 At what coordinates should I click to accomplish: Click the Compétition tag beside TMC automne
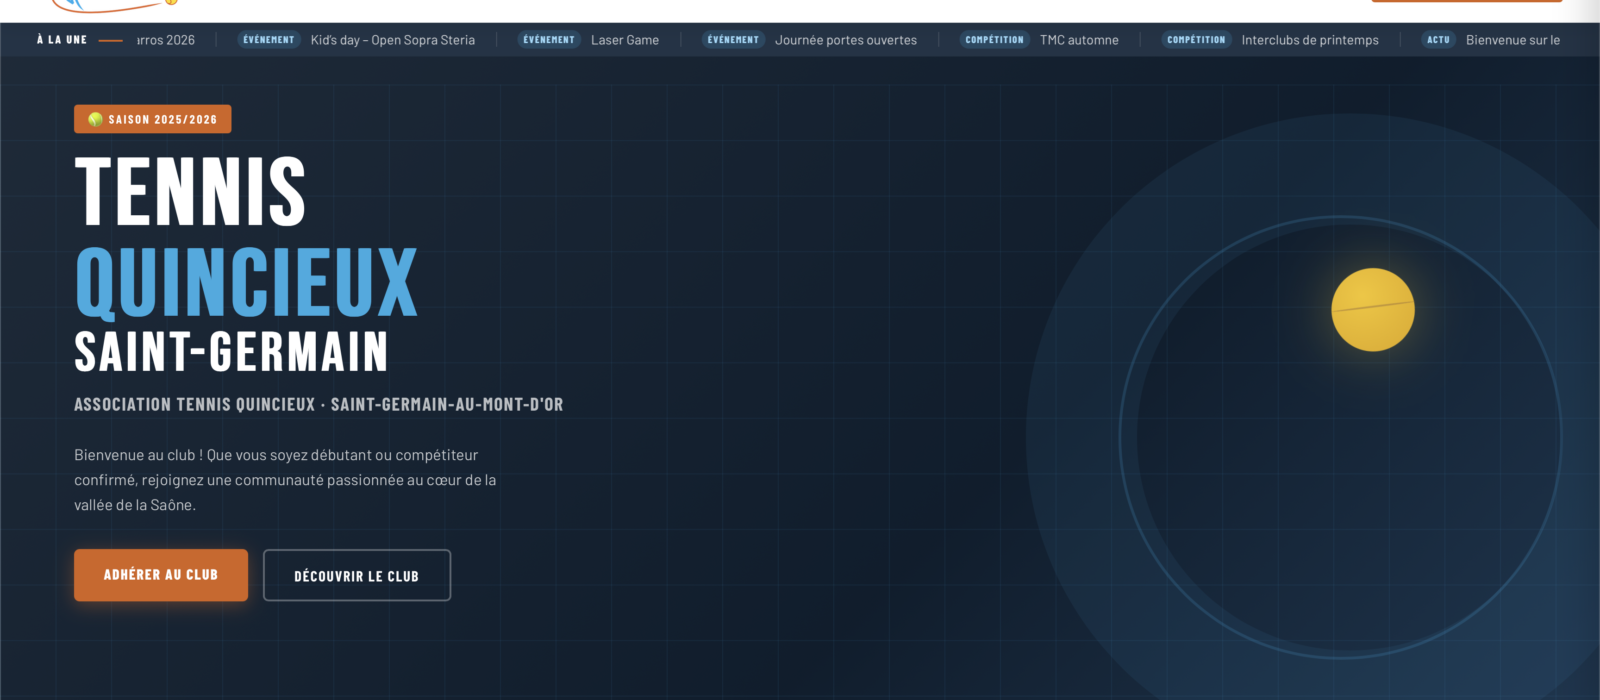(995, 40)
